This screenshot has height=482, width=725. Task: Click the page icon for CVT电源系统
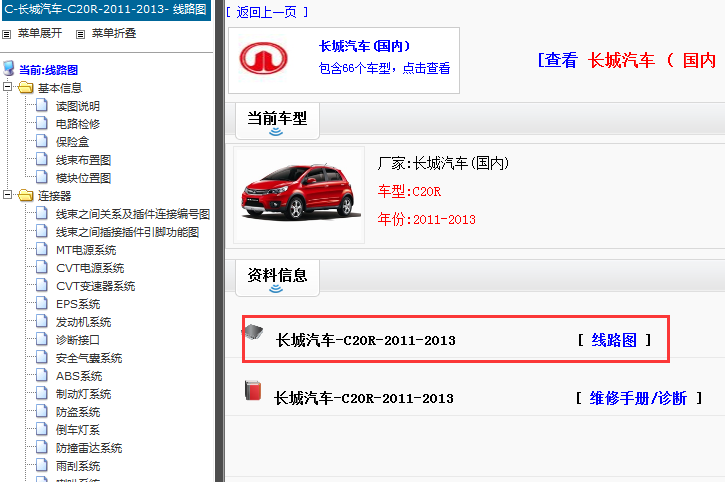click(x=42, y=267)
